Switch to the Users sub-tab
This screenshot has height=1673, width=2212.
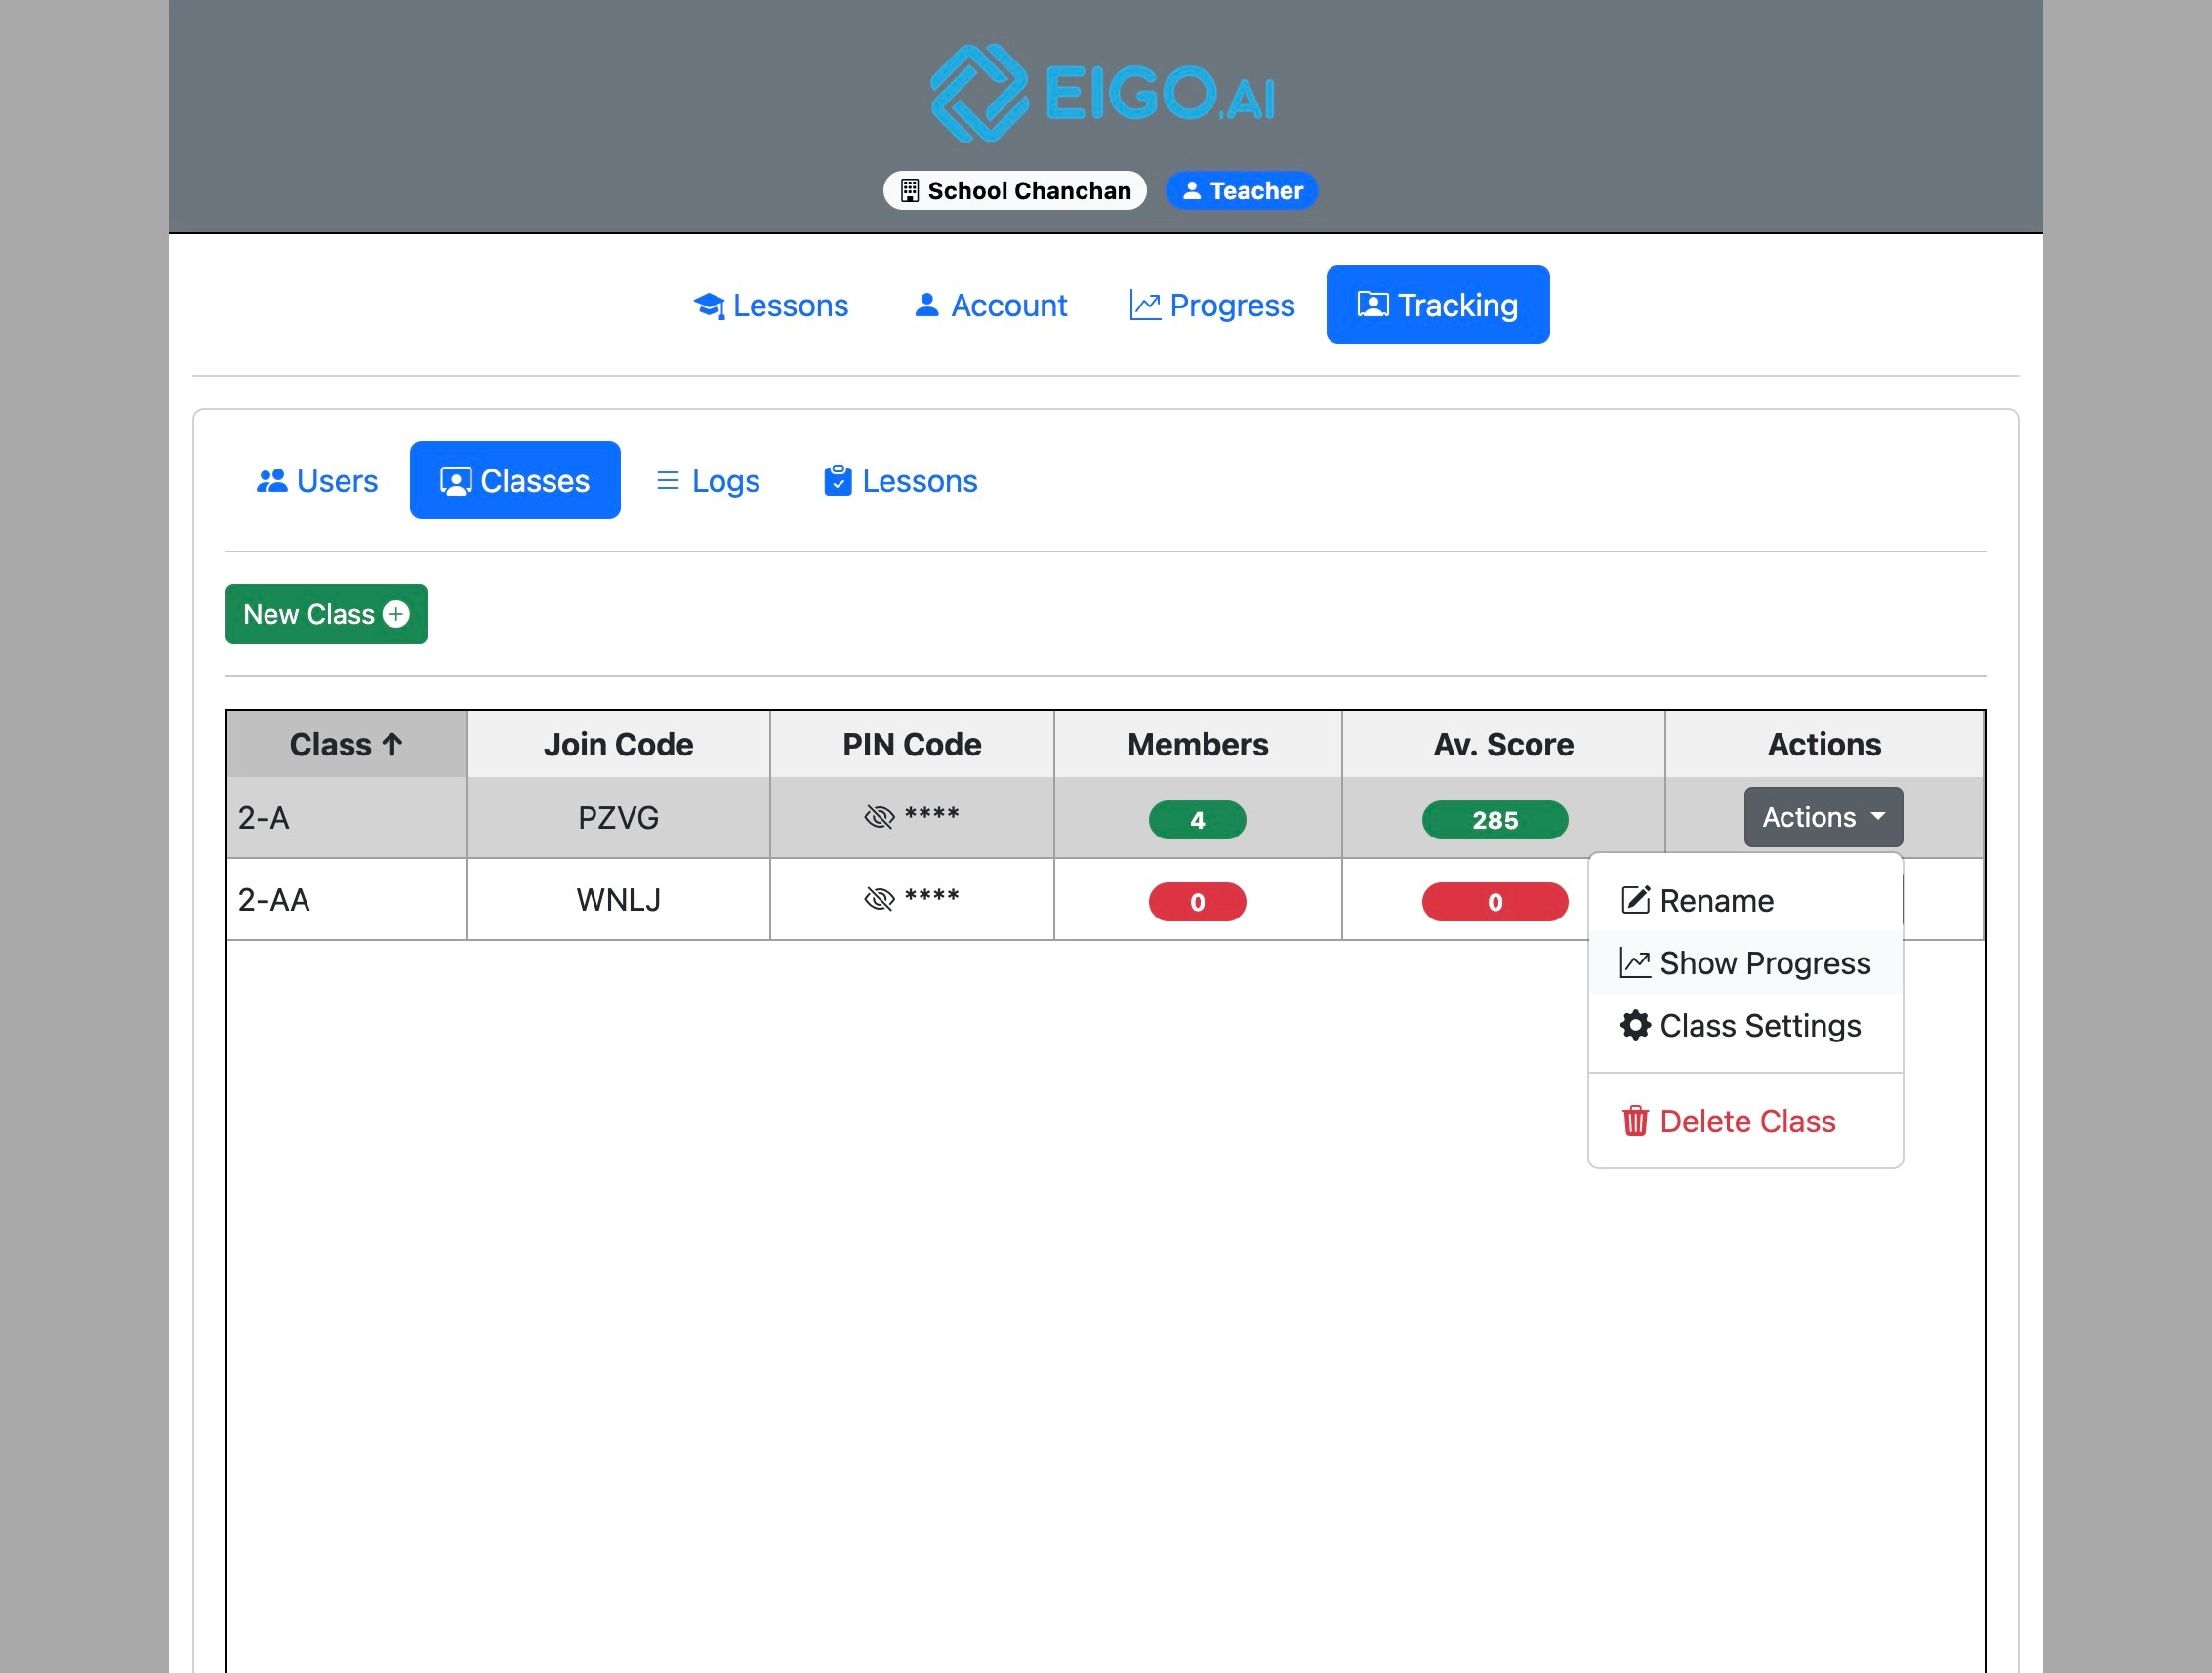(317, 481)
